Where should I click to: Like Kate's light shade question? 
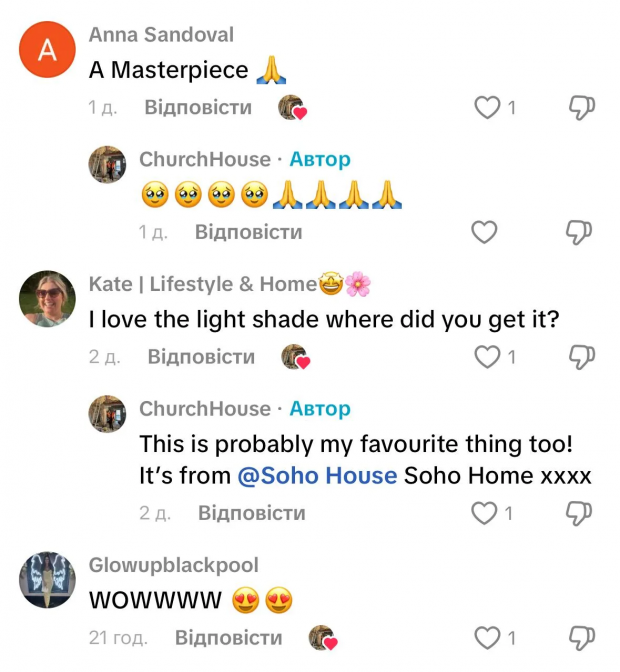click(487, 357)
